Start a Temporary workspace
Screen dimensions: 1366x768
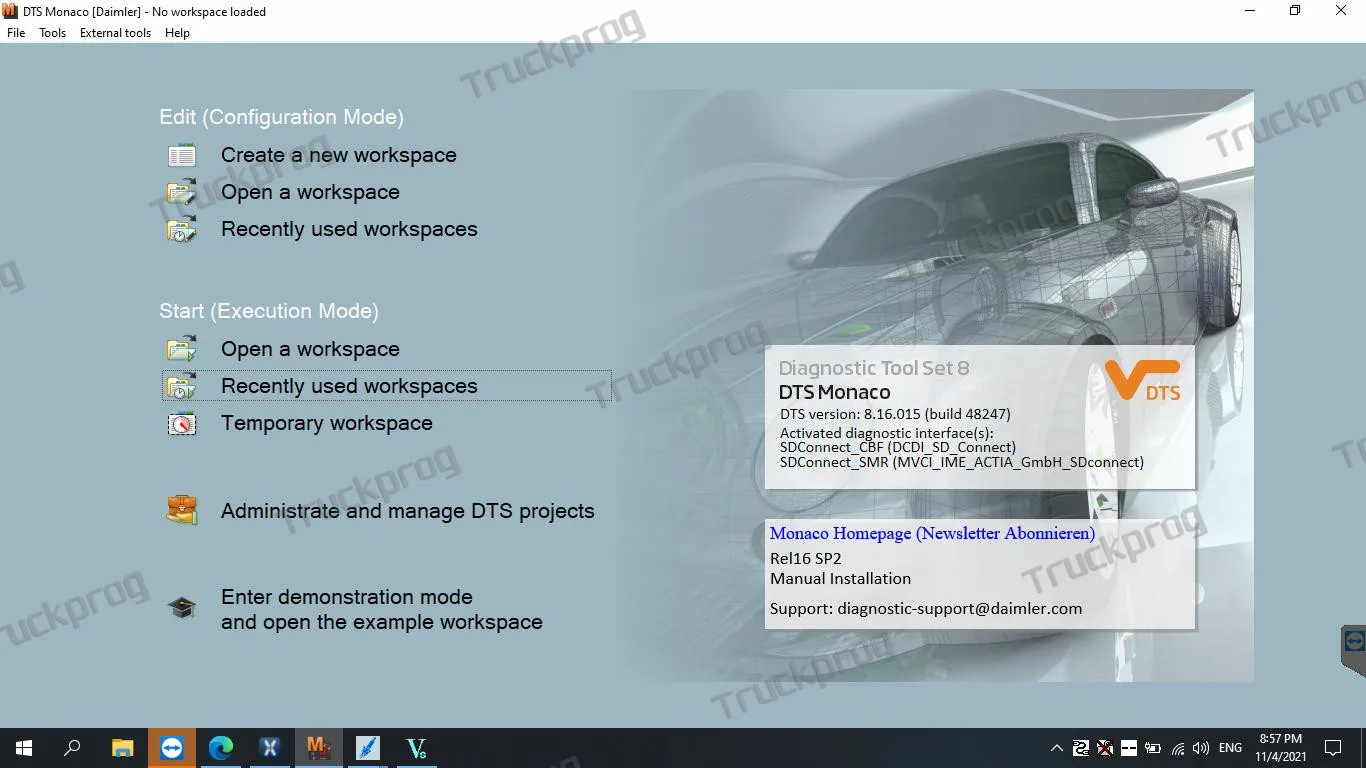(327, 423)
